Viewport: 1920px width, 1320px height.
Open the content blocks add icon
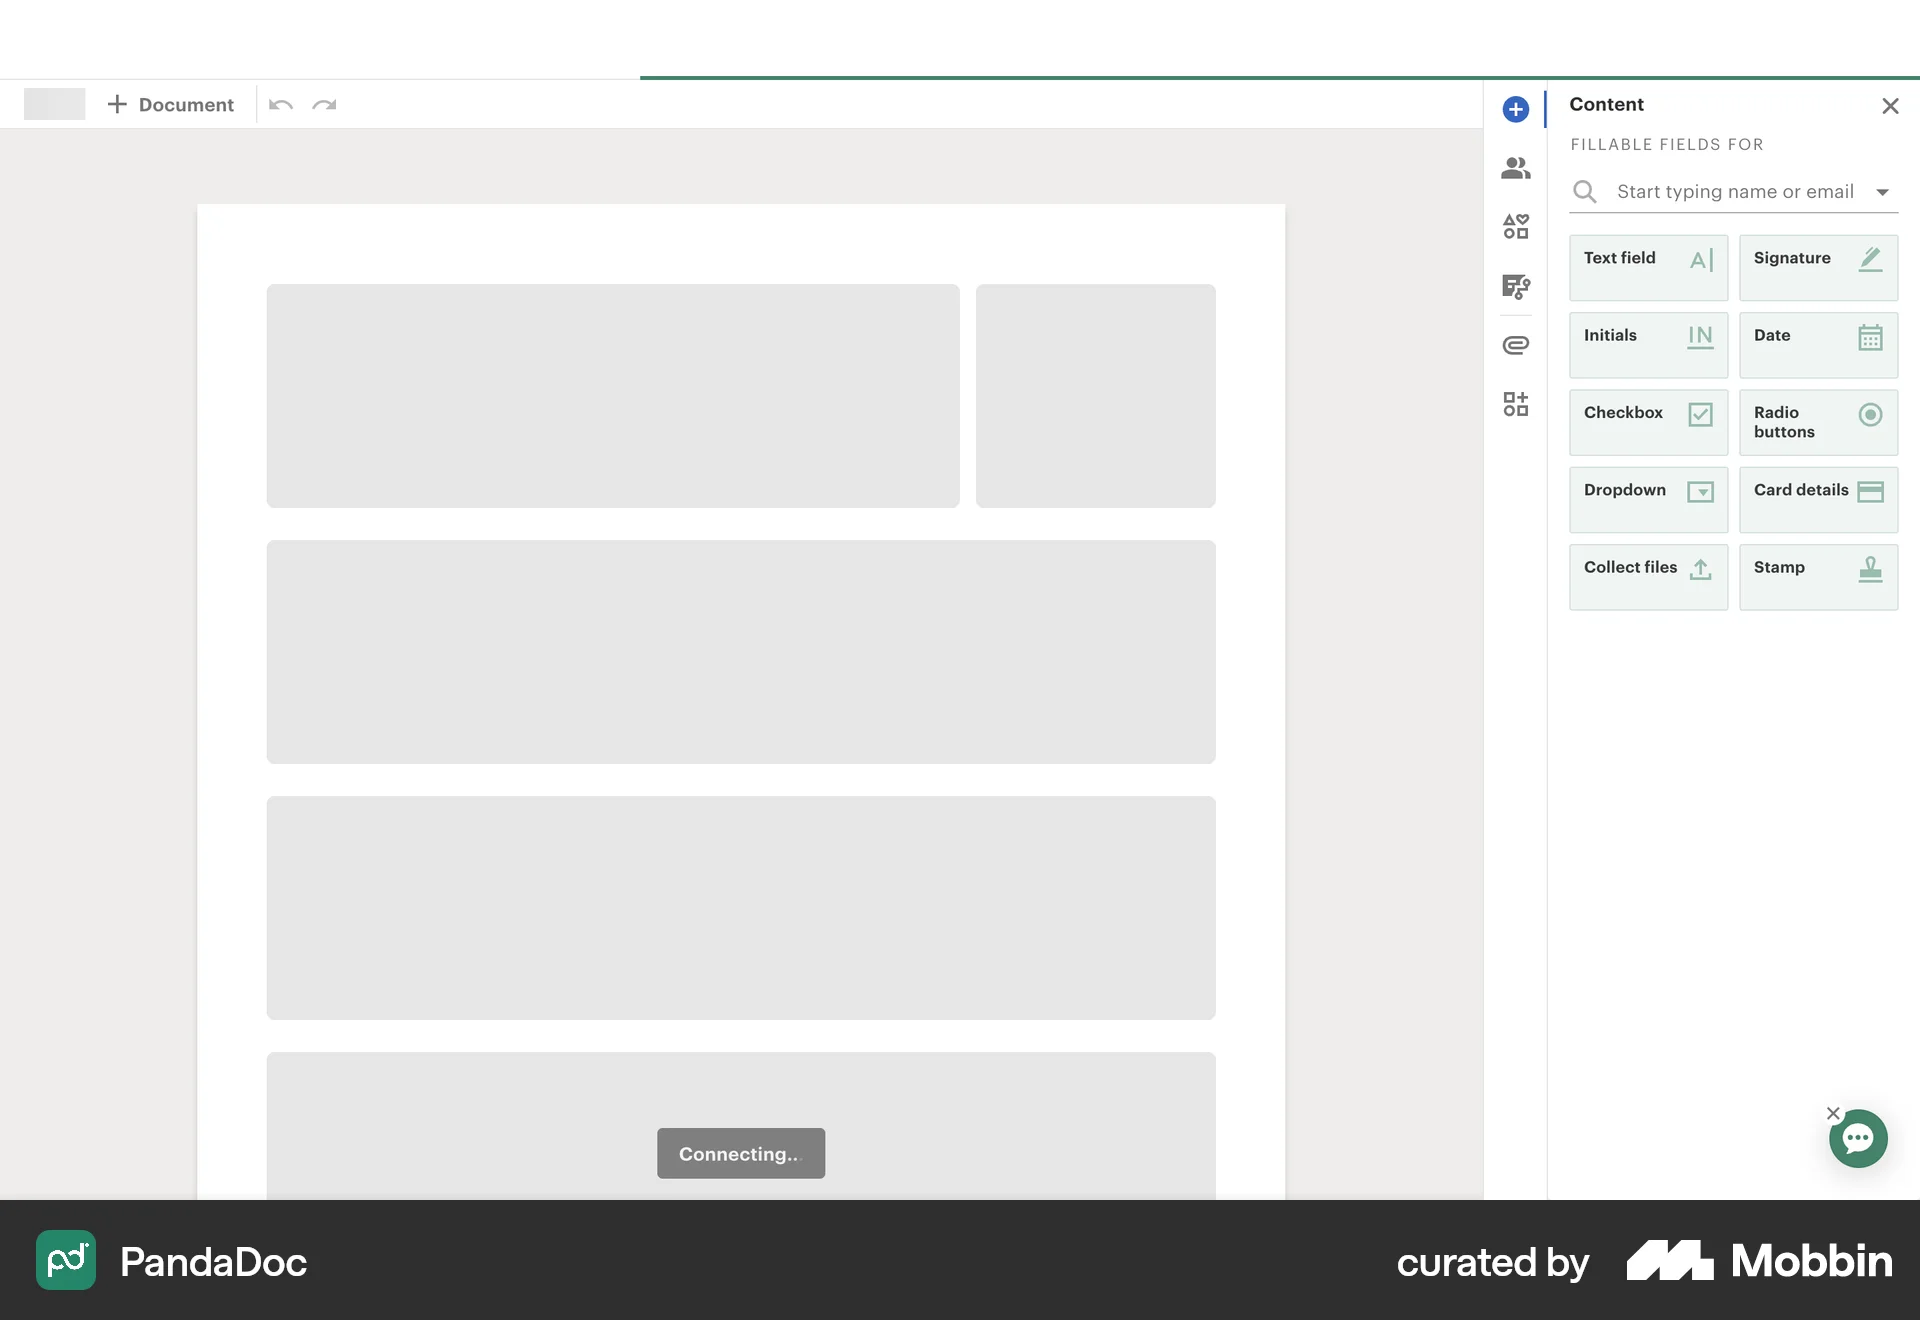pyautogui.click(x=1515, y=404)
